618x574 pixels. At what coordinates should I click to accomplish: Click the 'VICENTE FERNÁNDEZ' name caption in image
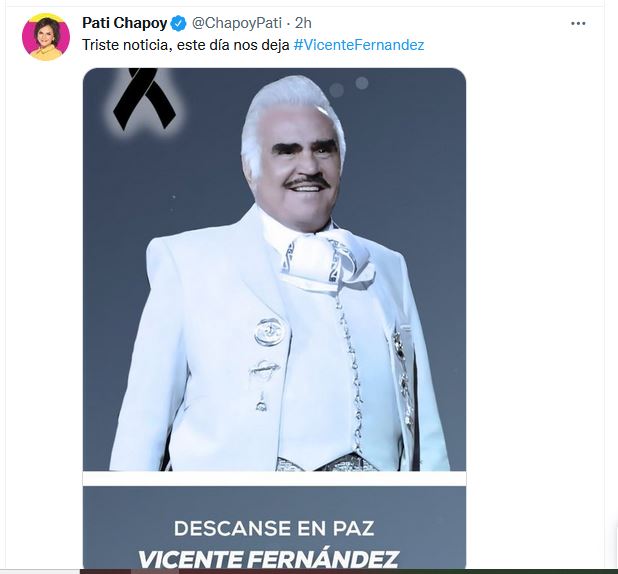tap(268, 558)
